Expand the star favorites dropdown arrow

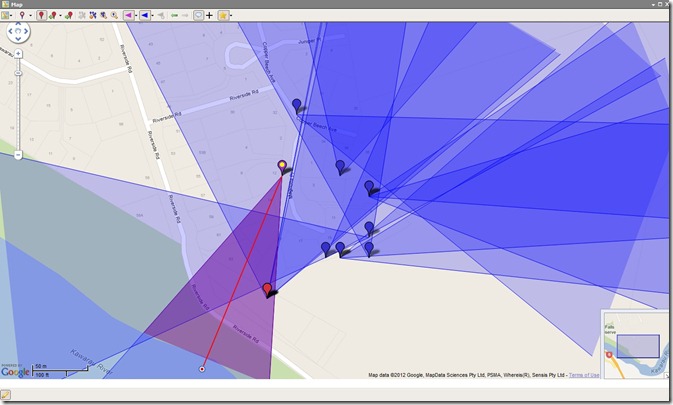tap(231, 15)
